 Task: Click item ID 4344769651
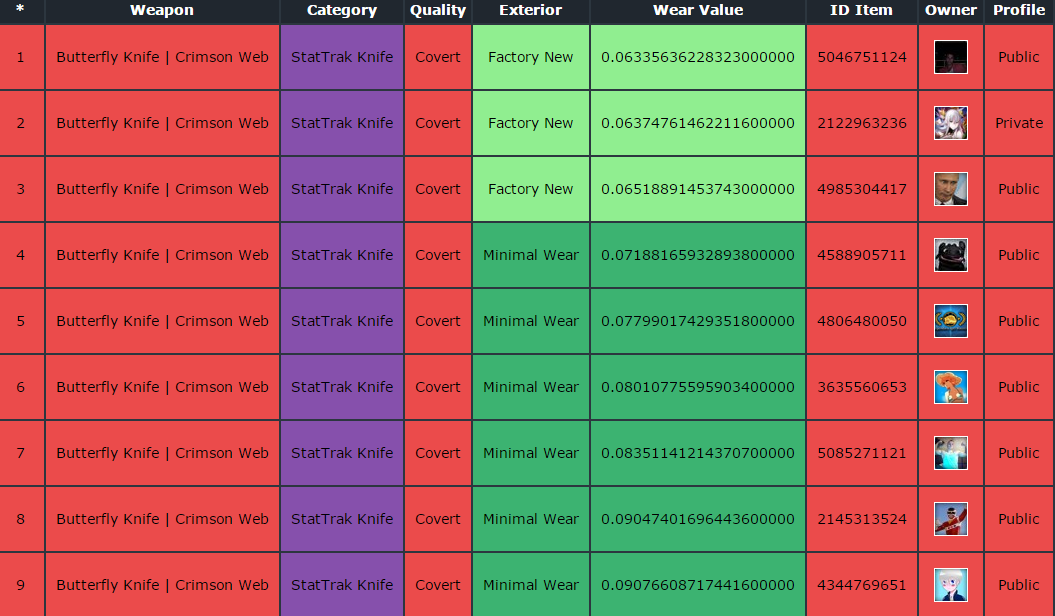862,584
